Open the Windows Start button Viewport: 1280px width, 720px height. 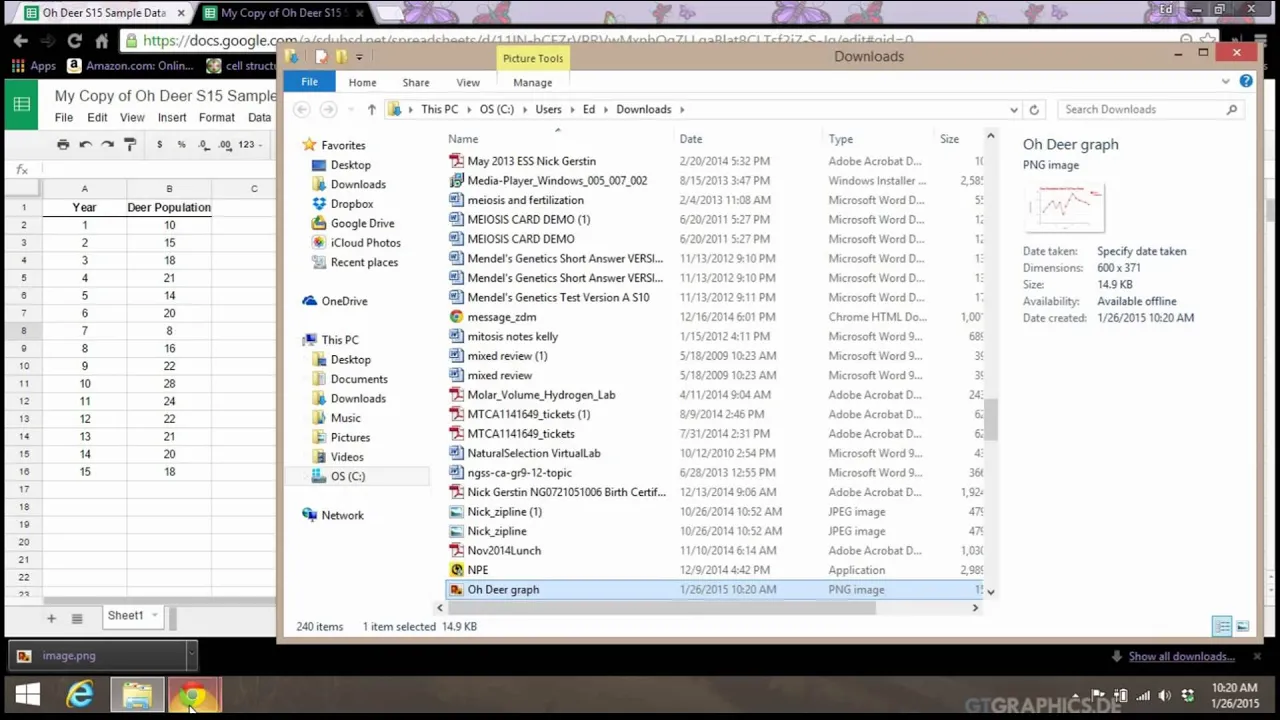tap(28, 695)
